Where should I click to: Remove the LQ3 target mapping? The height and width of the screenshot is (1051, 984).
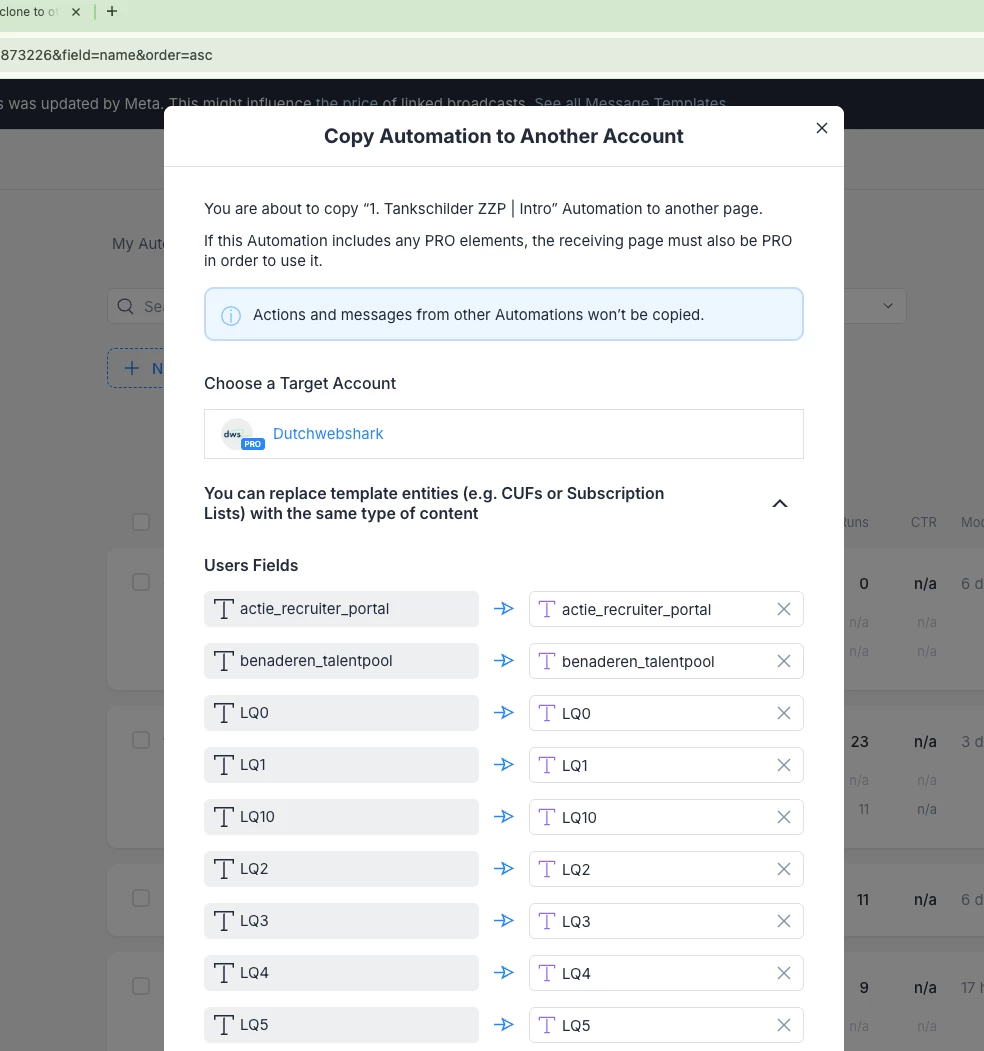coord(784,921)
